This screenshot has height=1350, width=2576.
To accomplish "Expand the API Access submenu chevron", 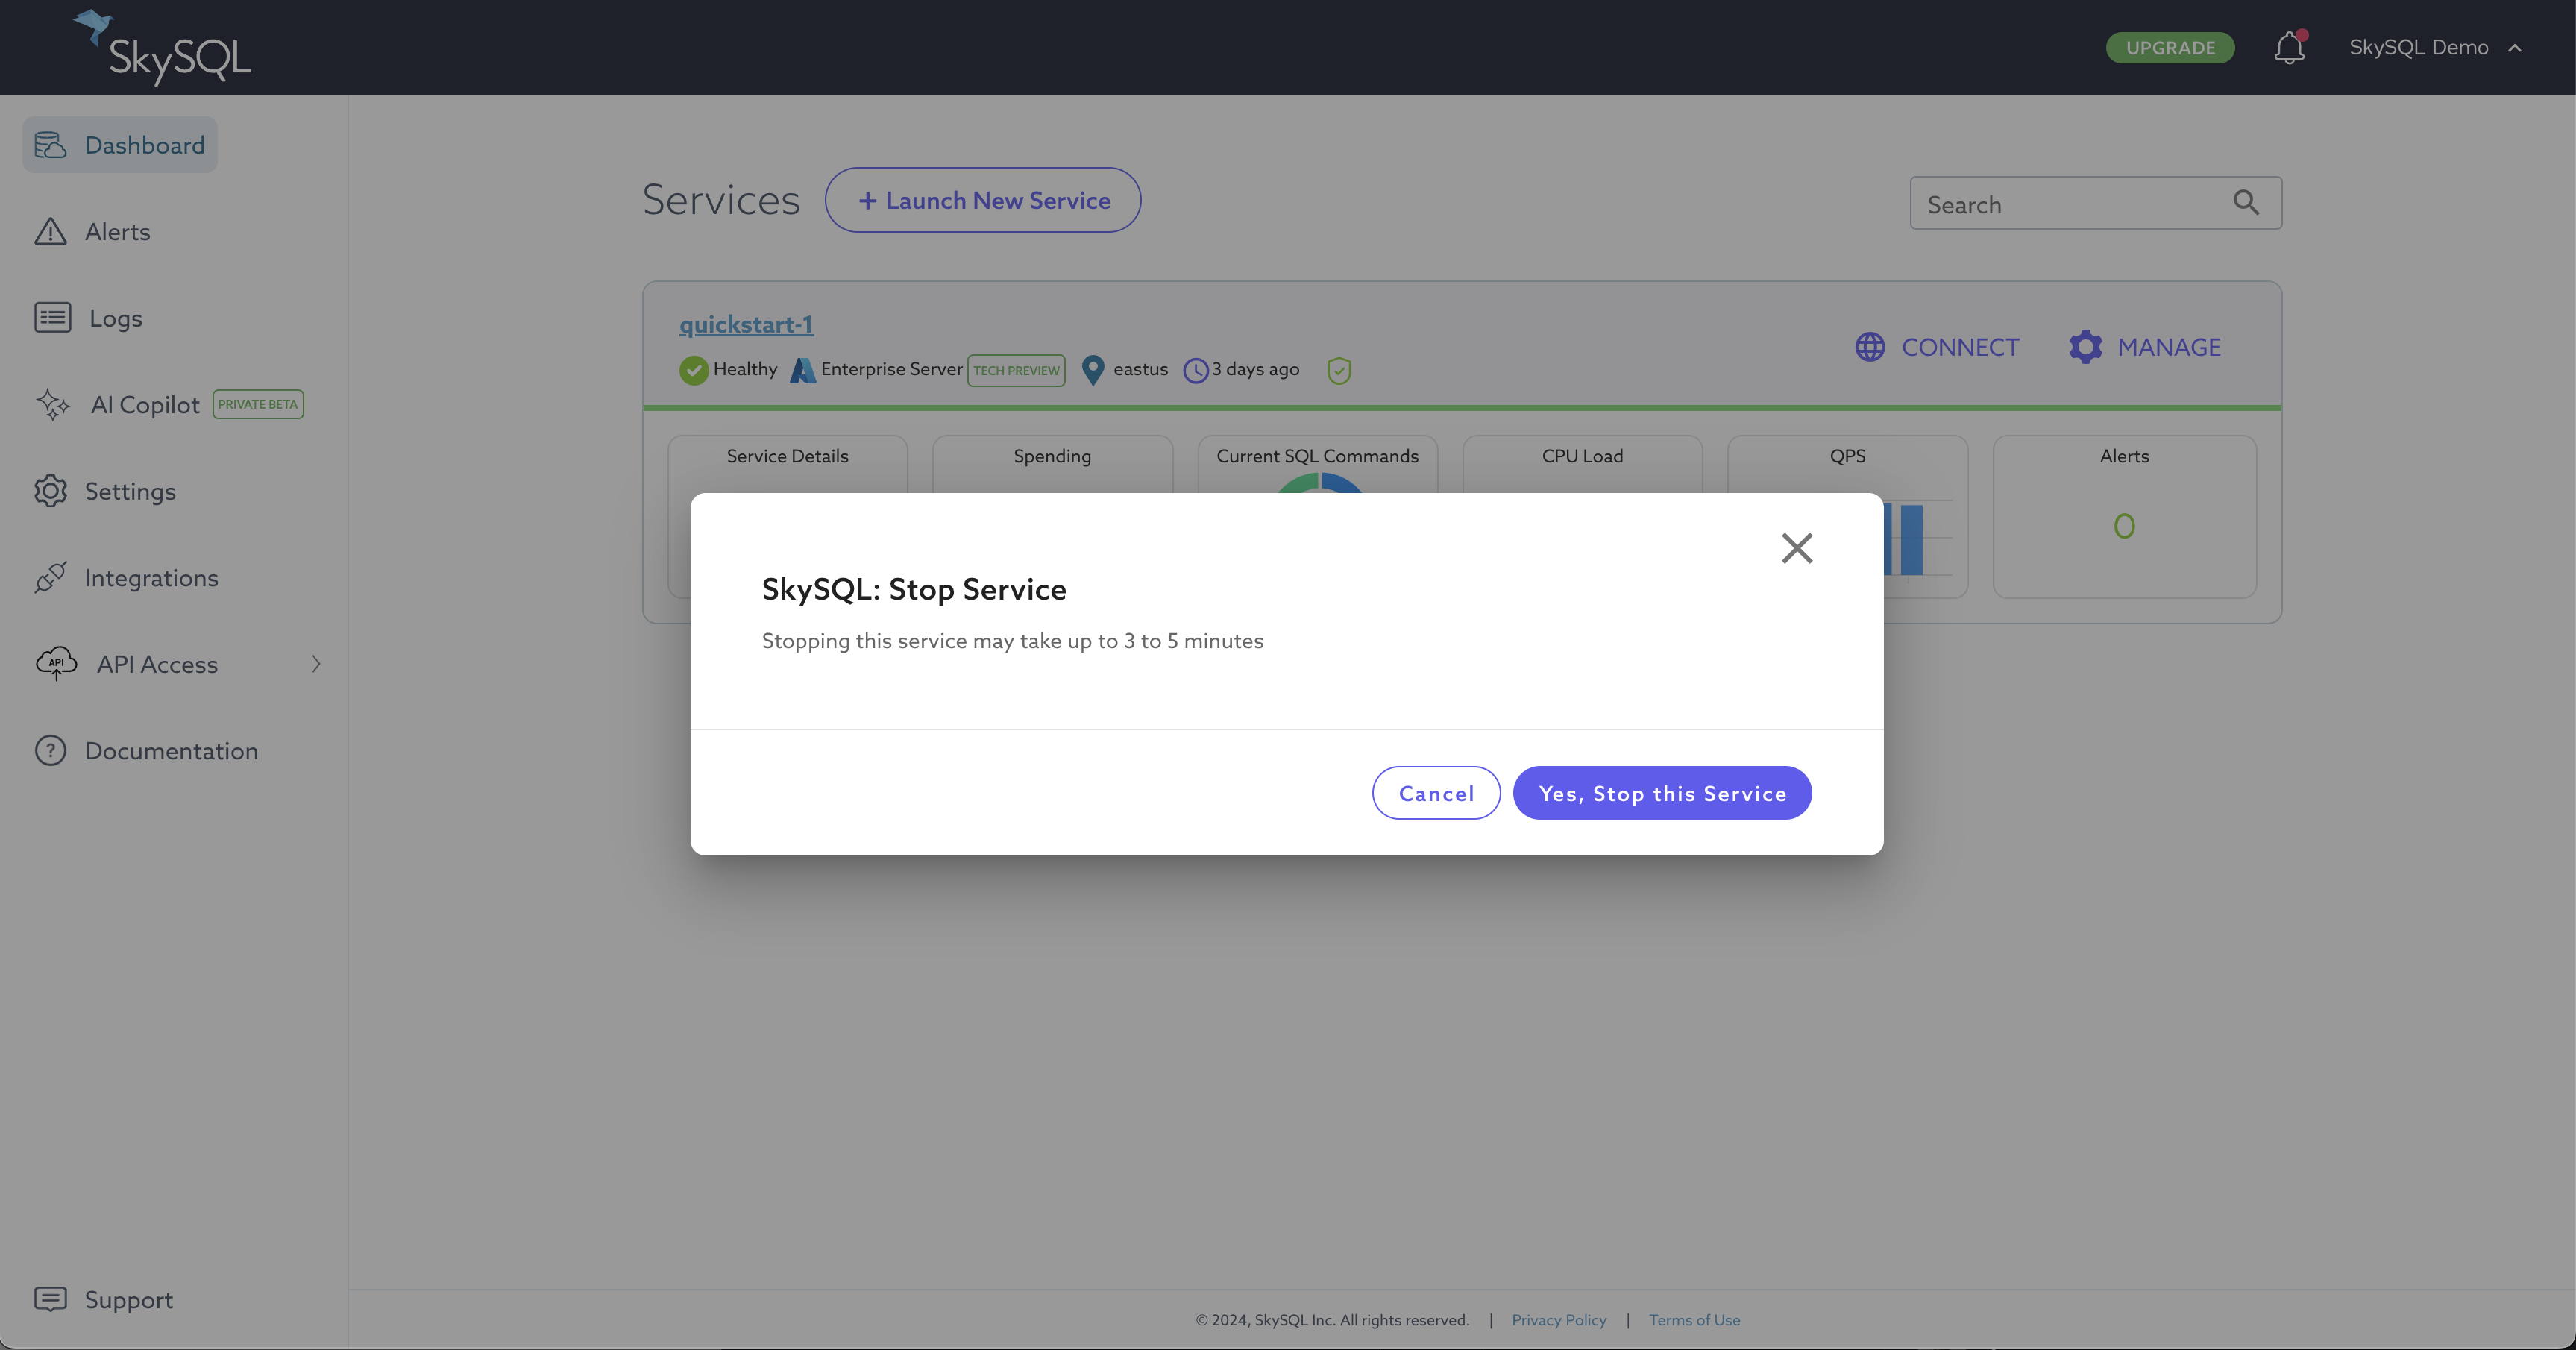I will 316,664.
